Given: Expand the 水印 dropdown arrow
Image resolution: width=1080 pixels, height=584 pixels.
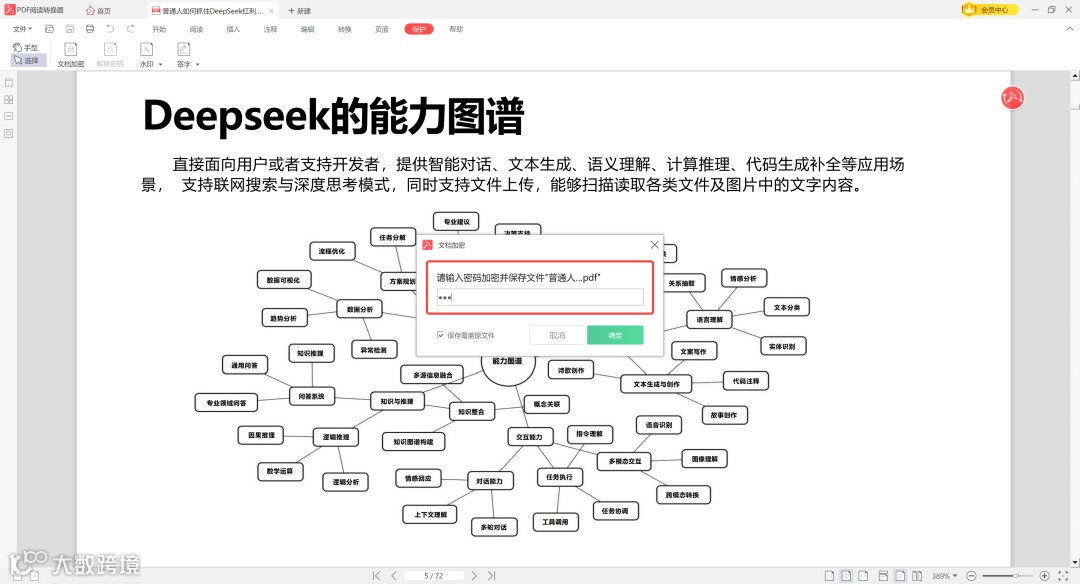Looking at the screenshot, I should point(160,65).
